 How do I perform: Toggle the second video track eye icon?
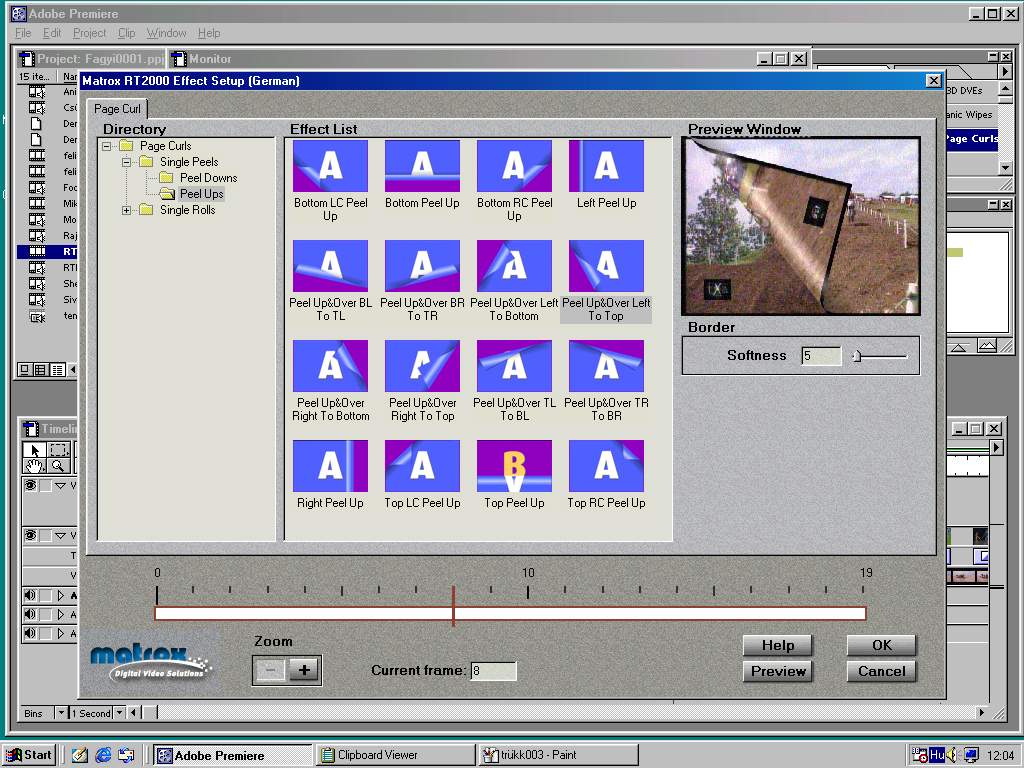point(30,536)
